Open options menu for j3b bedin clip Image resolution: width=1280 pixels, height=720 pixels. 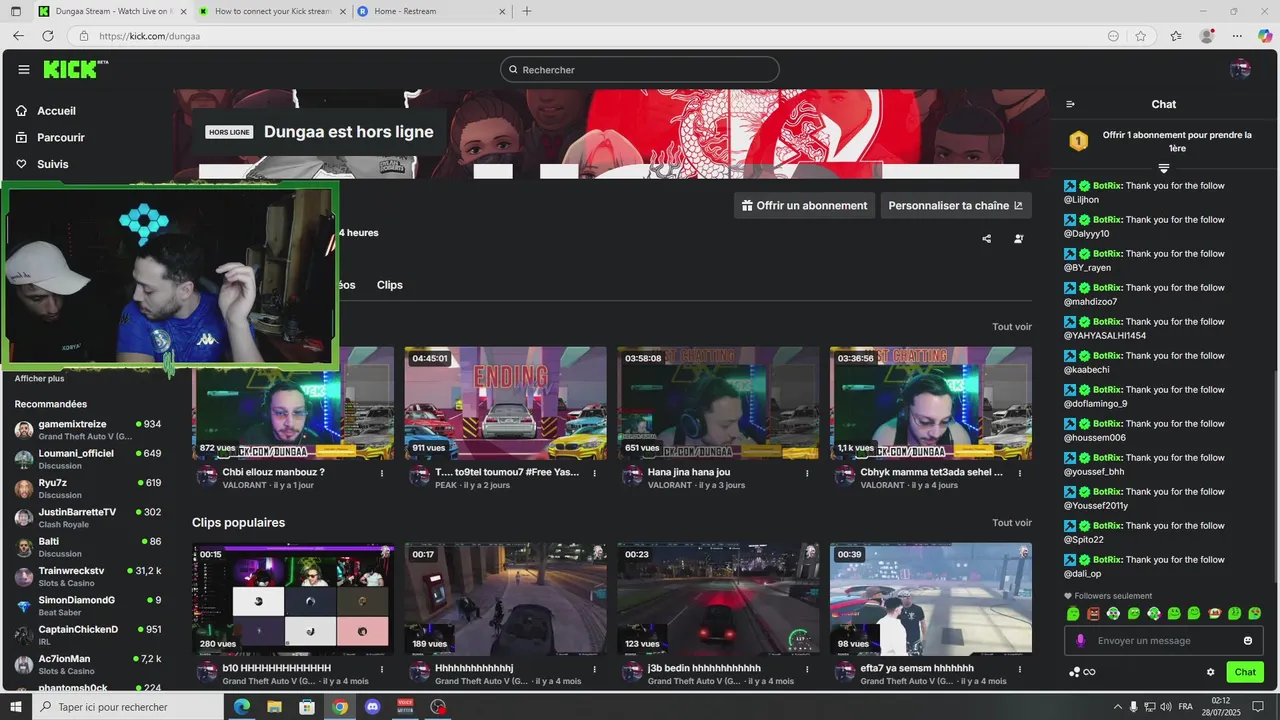click(x=807, y=669)
